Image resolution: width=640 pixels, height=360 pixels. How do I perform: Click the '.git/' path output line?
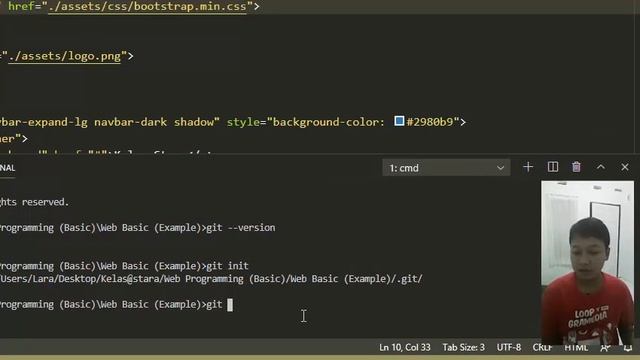pyautogui.click(x=211, y=279)
